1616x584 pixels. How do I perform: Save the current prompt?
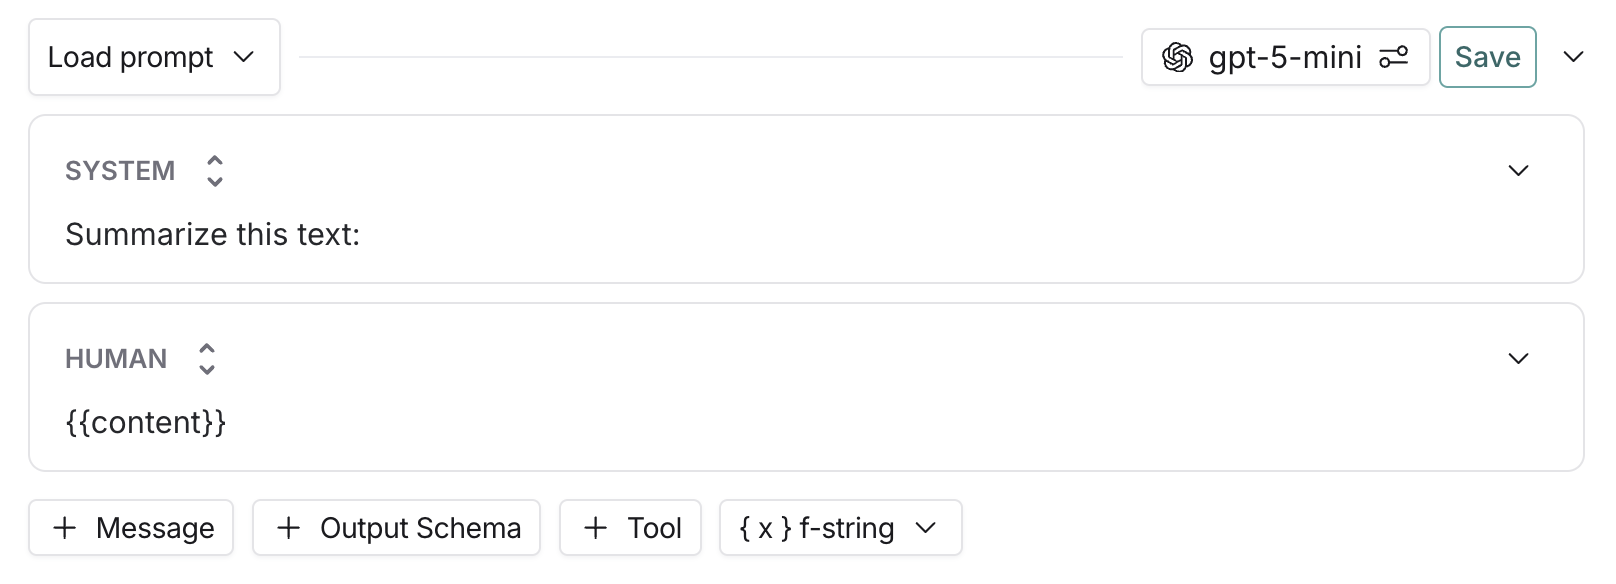pyautogui.click(x=1487, y=57)
